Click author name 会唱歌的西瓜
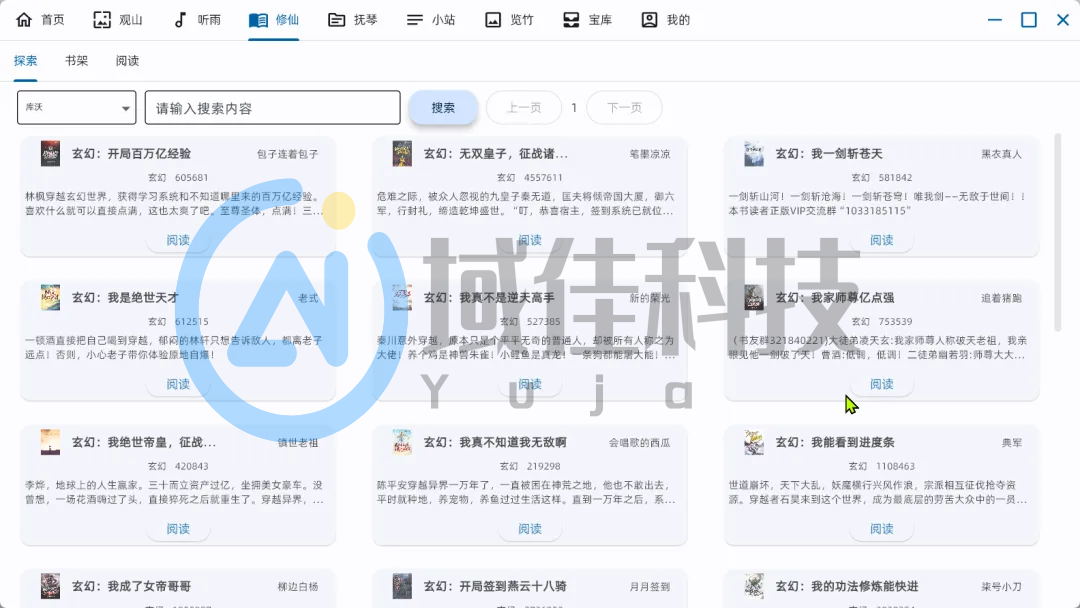1080x608 pixels. coord(639,443)
